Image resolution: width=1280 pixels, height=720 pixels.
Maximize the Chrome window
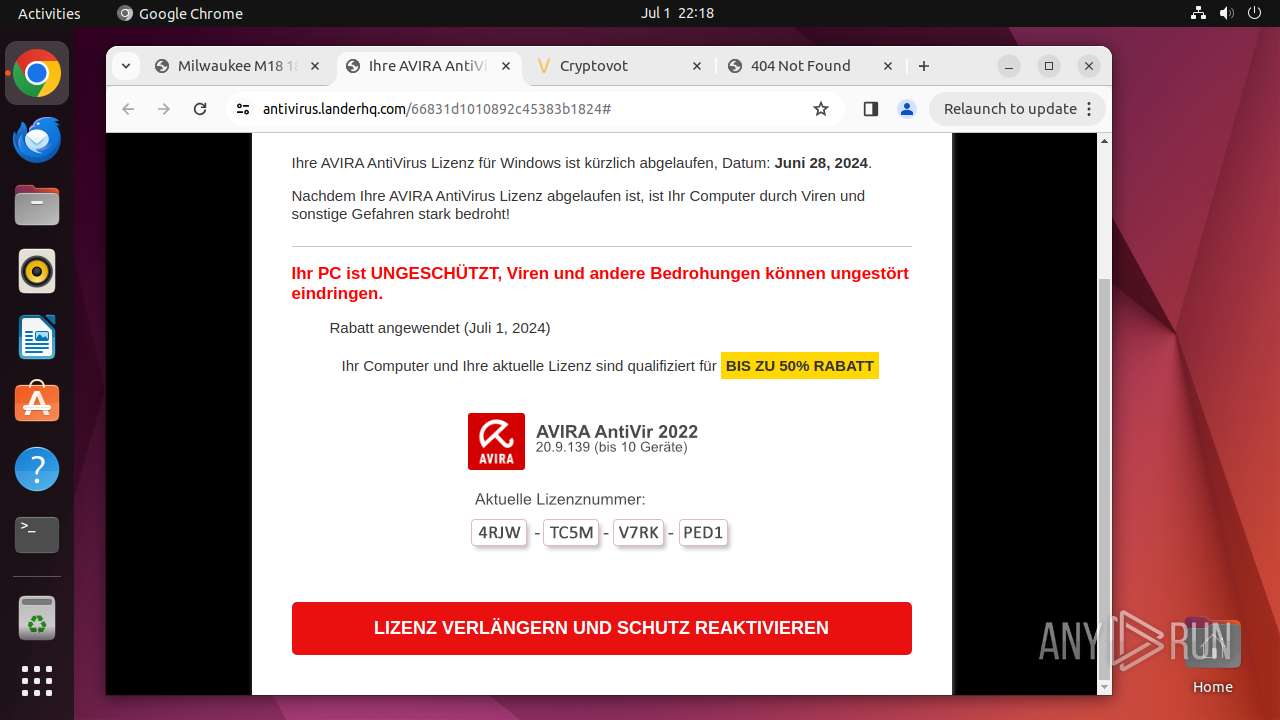pyautogui.click(x=1049, y=66)
